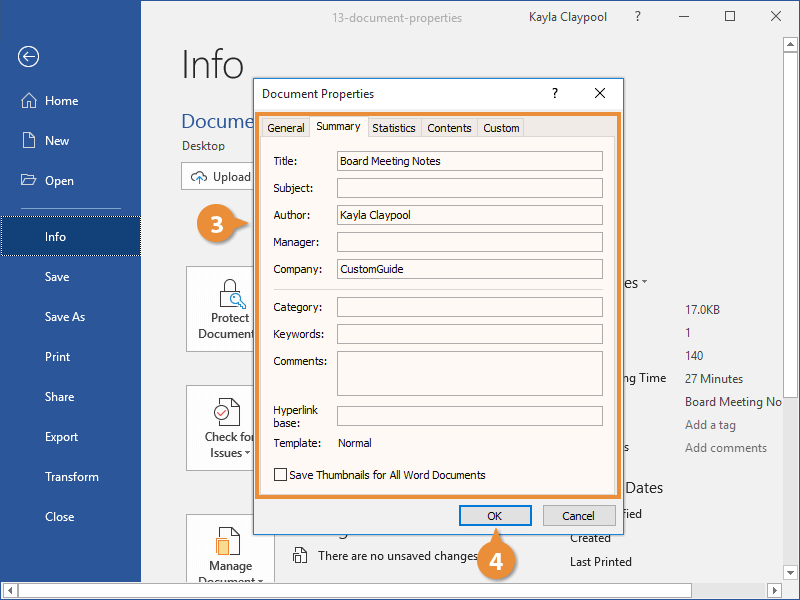Check Save Thumbnails for All Word Documents
This screenshot has width=800, height=600.
pyautogui.click(x=281, y=476)
